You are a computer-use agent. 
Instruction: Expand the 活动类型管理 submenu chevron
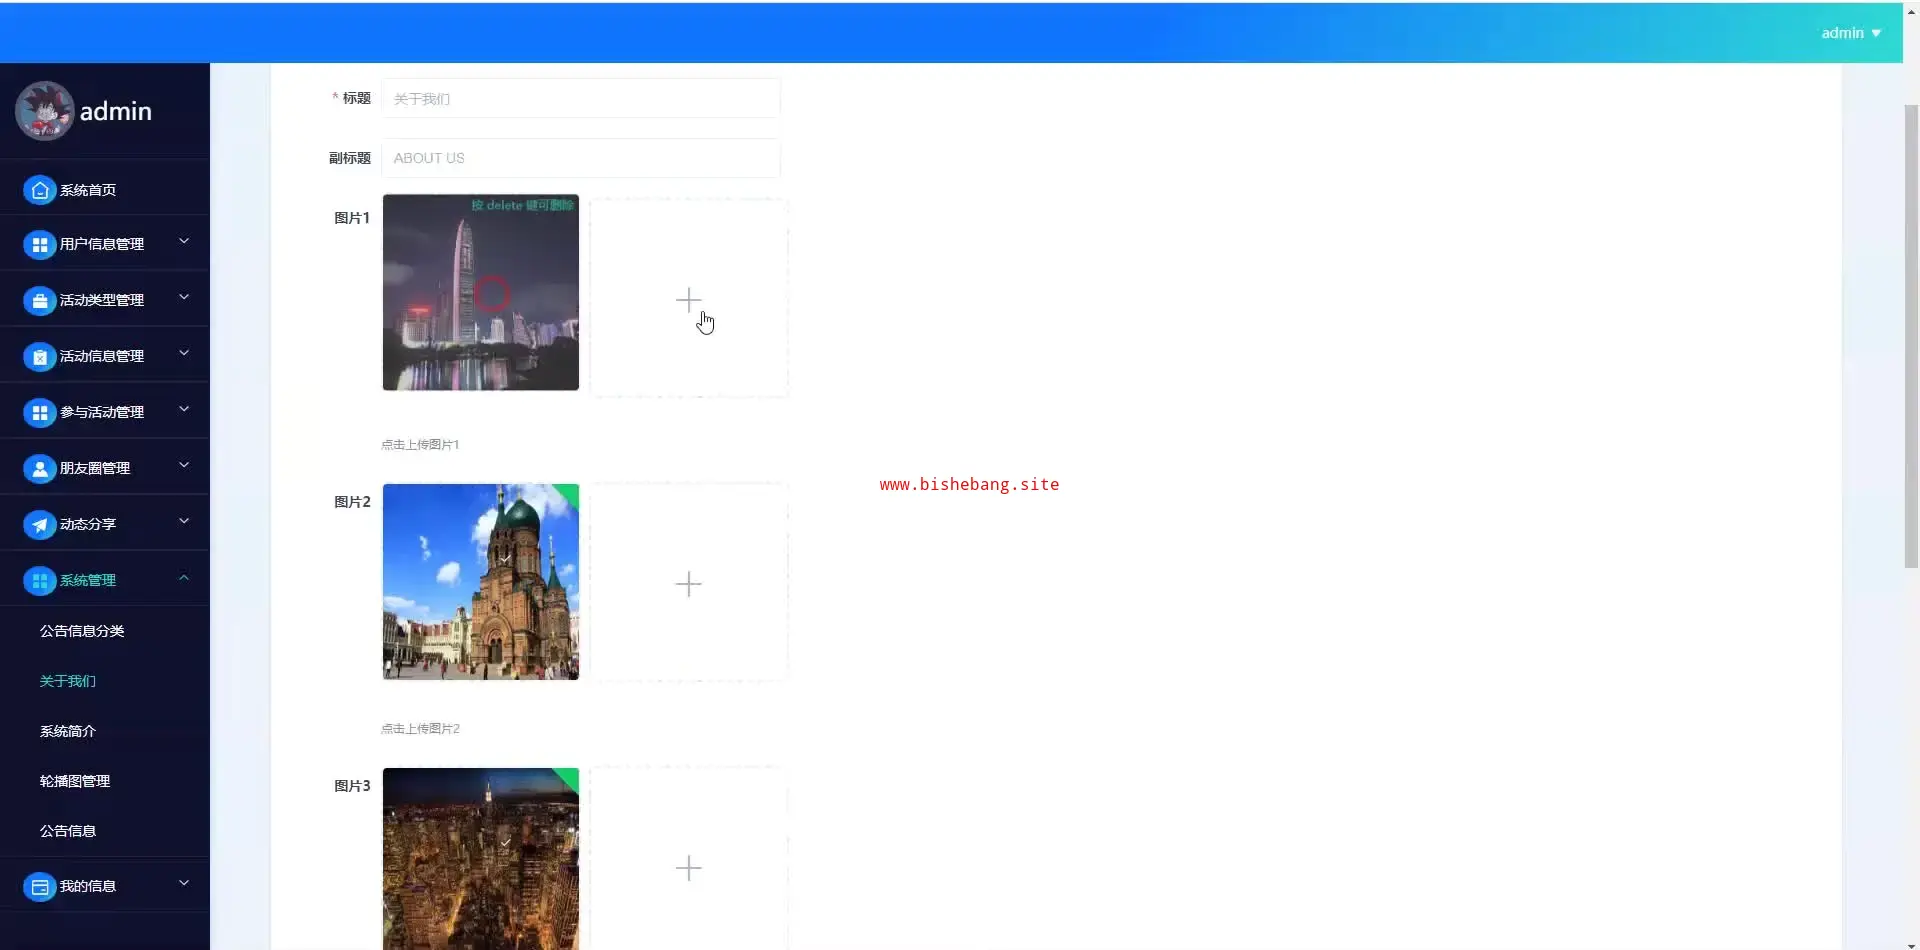(x=184, y=297)
